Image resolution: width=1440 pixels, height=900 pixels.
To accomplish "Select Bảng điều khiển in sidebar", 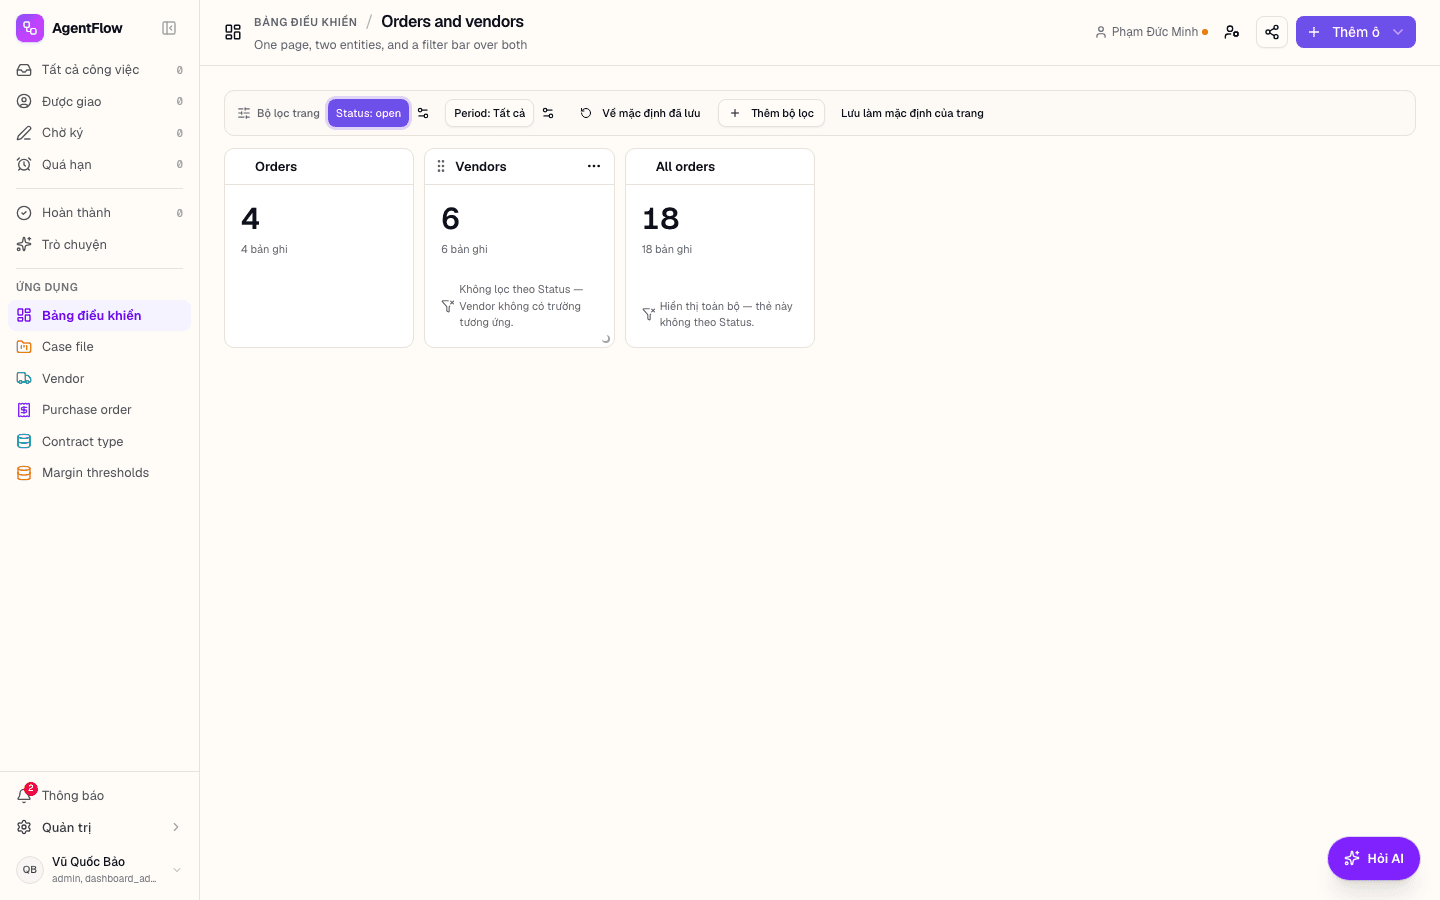I will click(100, 315).
